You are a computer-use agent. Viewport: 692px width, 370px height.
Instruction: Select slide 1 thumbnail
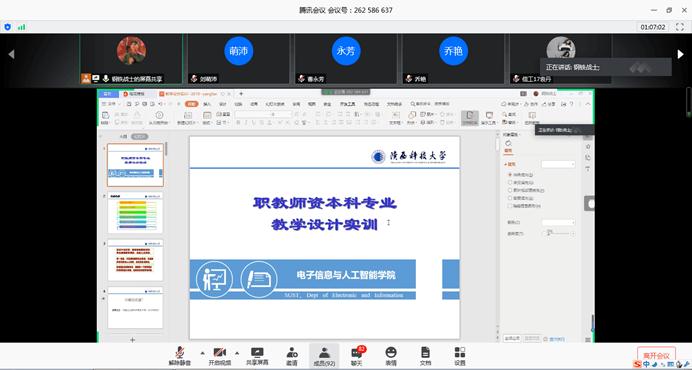(135, 165)
